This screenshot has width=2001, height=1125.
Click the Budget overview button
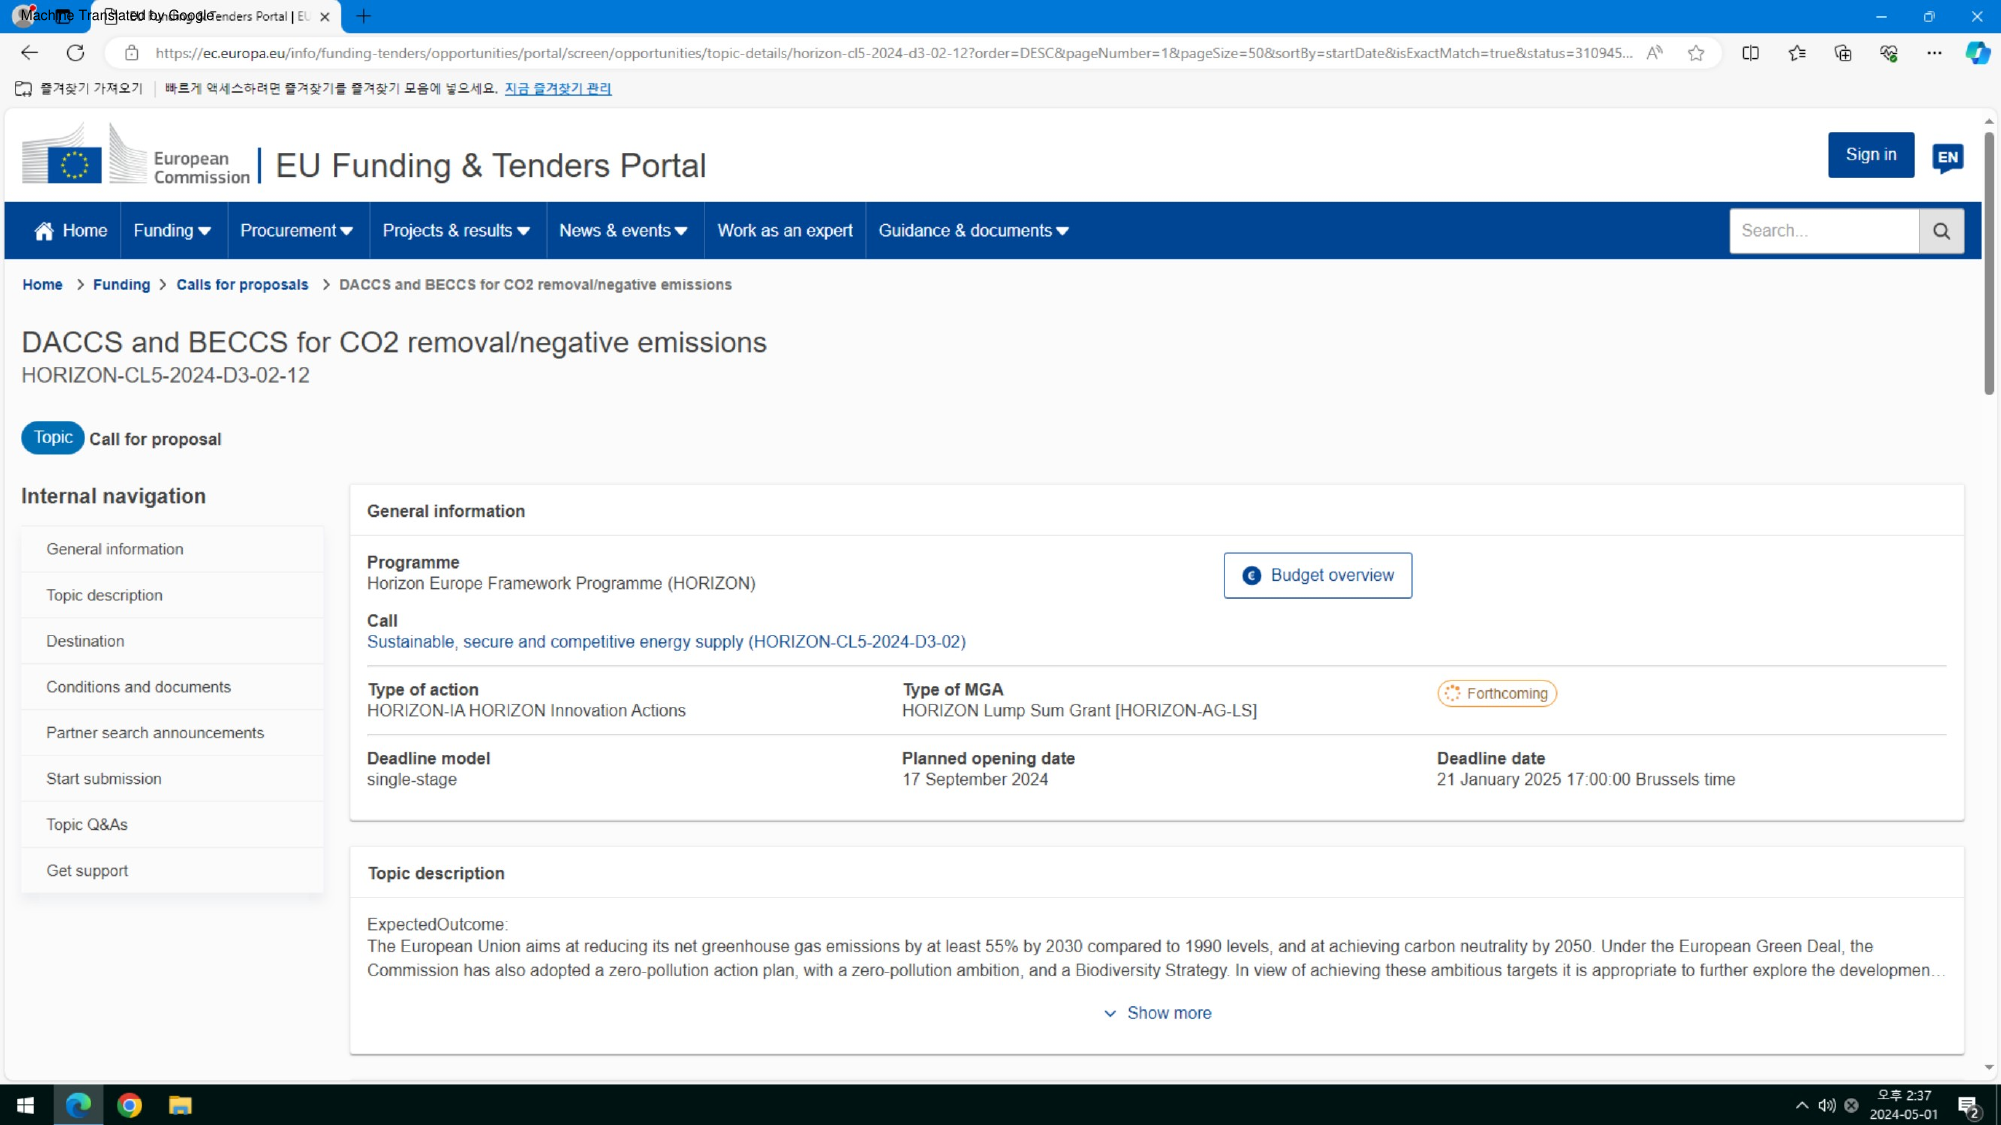(1317, 575)
